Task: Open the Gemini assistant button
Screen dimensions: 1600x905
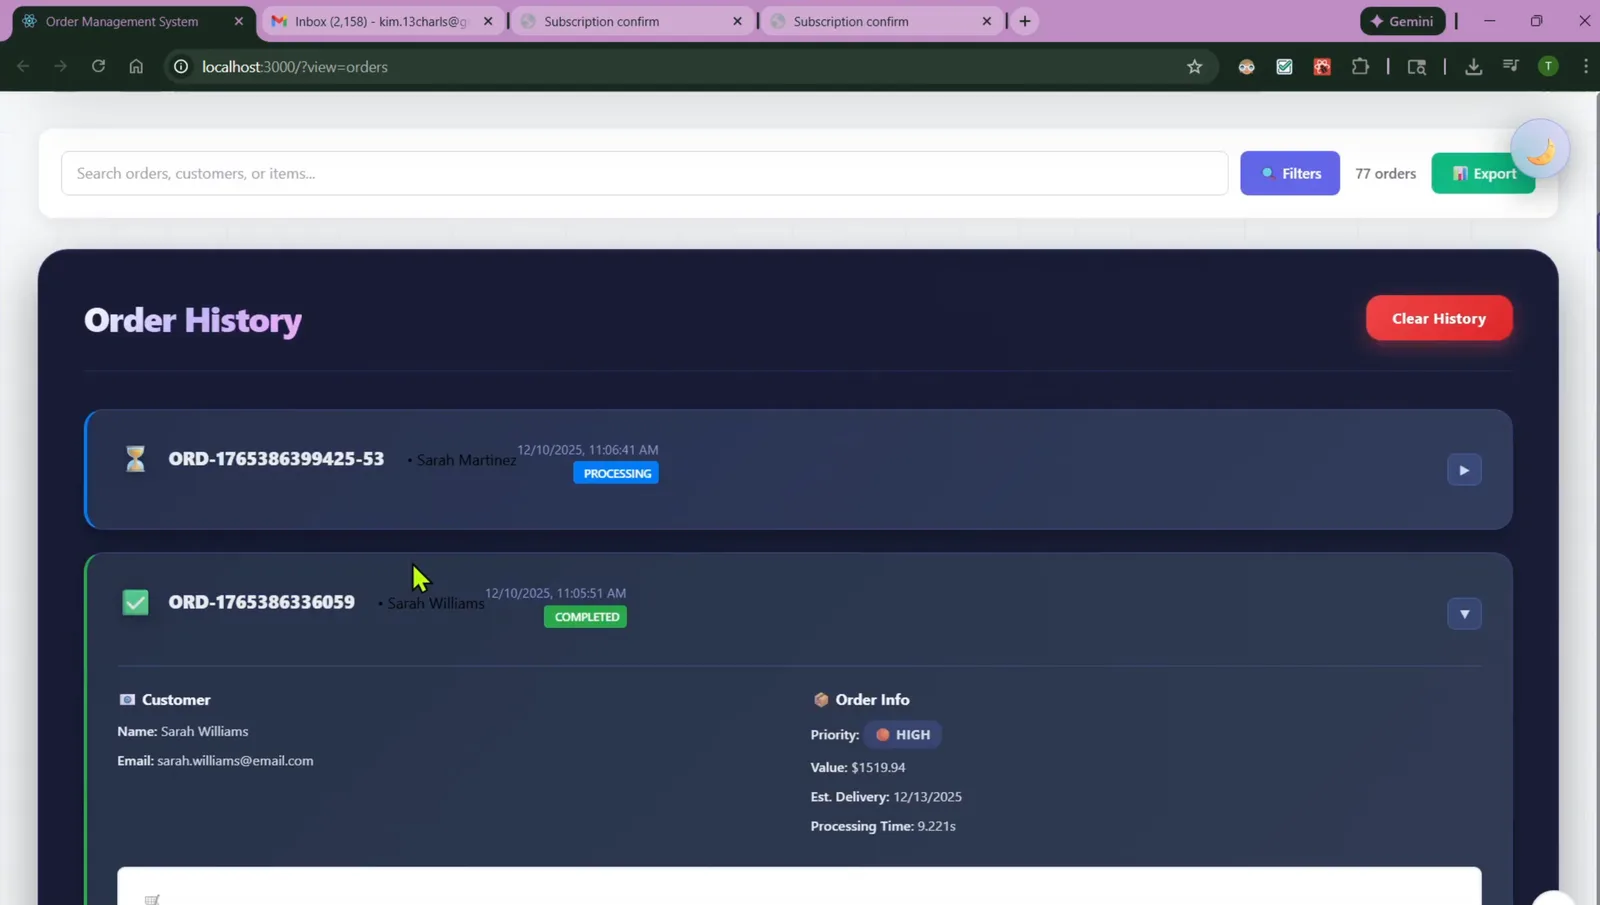Action: (x=1402, y=21)
